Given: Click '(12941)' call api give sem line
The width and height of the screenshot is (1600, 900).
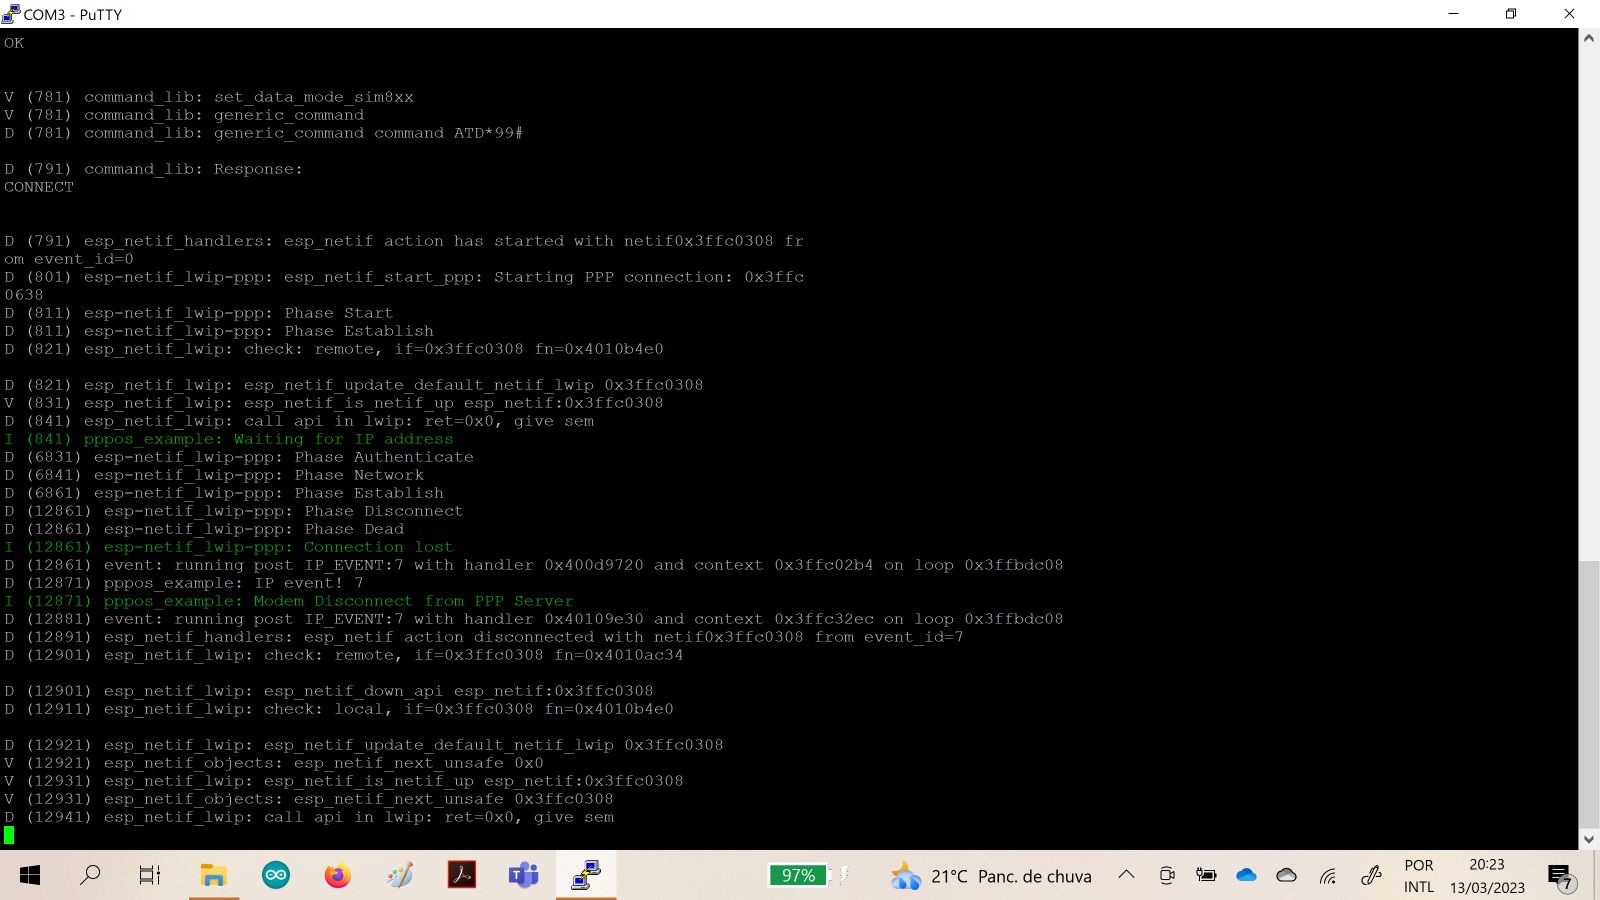Looking at the screenshot, I should pos(309,817).
